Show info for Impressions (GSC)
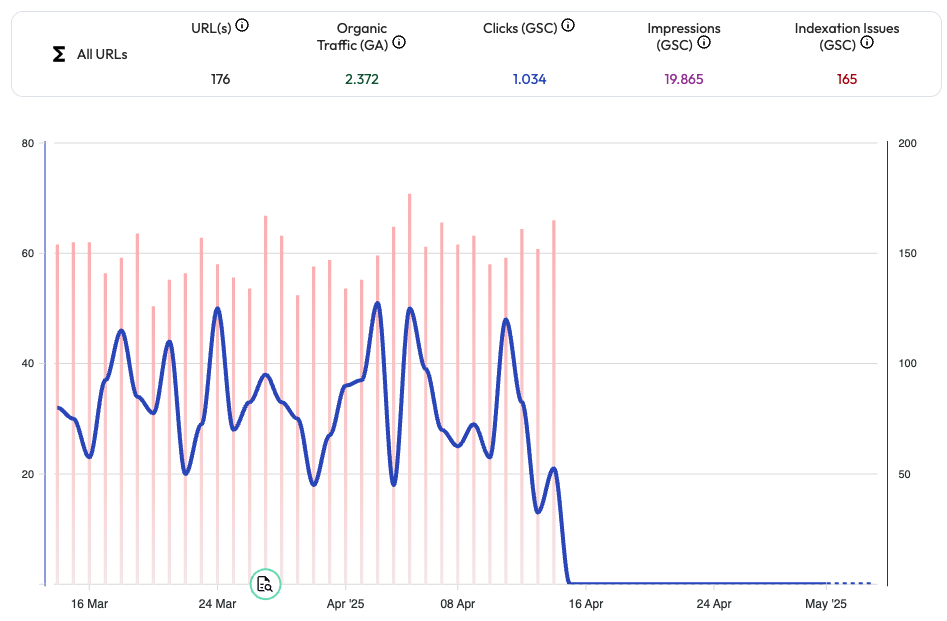This screenshot has height=621, width=947. pyautogui.click(x=704, y=43)
